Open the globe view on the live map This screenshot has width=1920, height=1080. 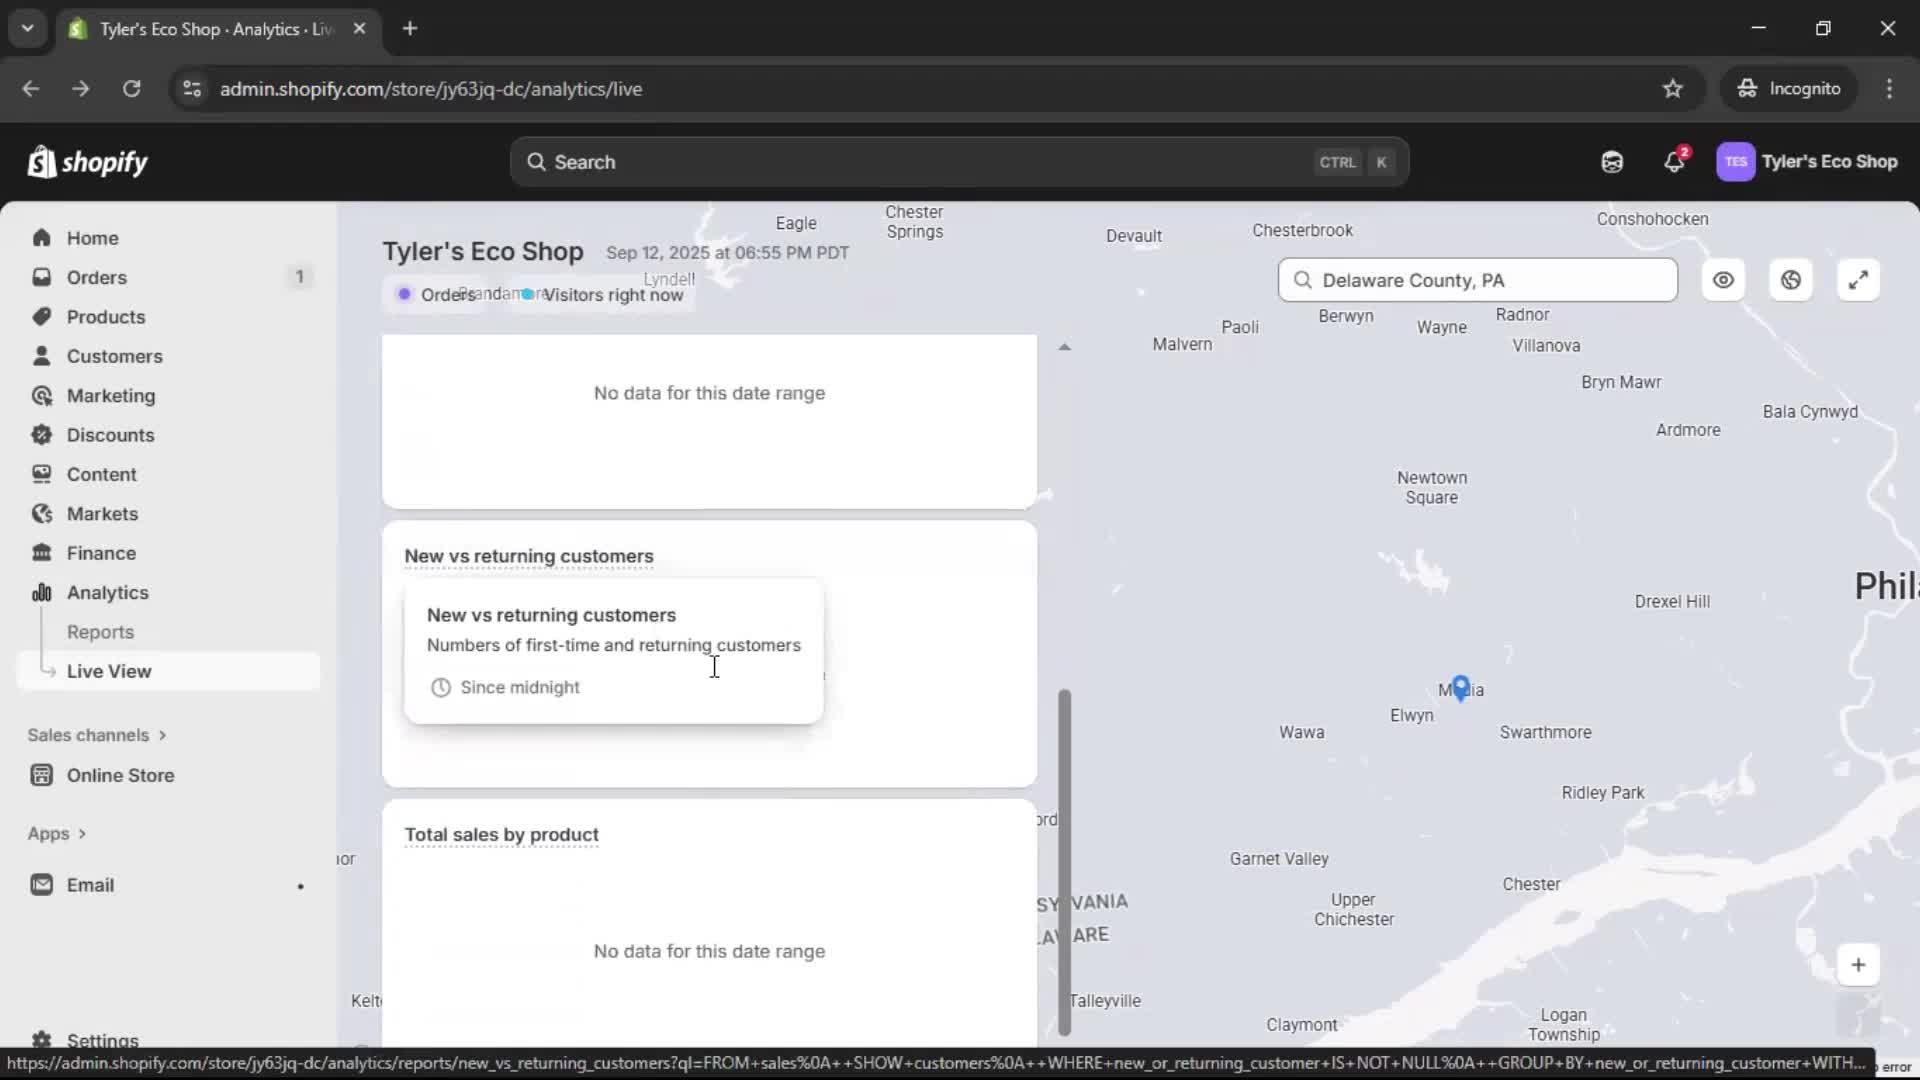(x=1790, y=280)
